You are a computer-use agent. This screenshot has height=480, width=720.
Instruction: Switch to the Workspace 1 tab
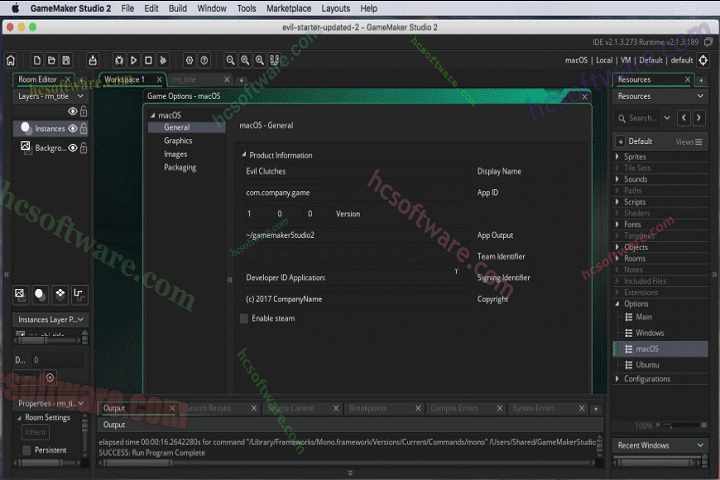124,79
